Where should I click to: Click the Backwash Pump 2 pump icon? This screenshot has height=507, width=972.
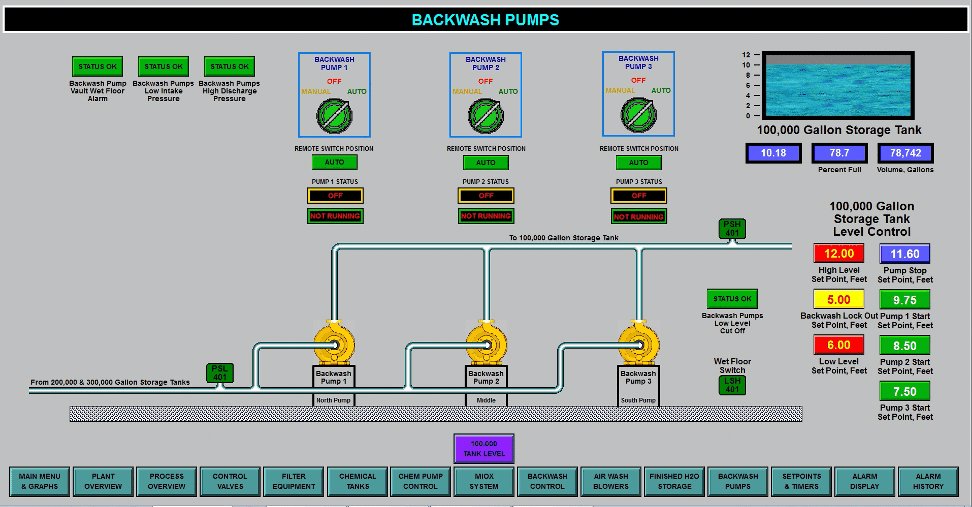pos(484,343)
